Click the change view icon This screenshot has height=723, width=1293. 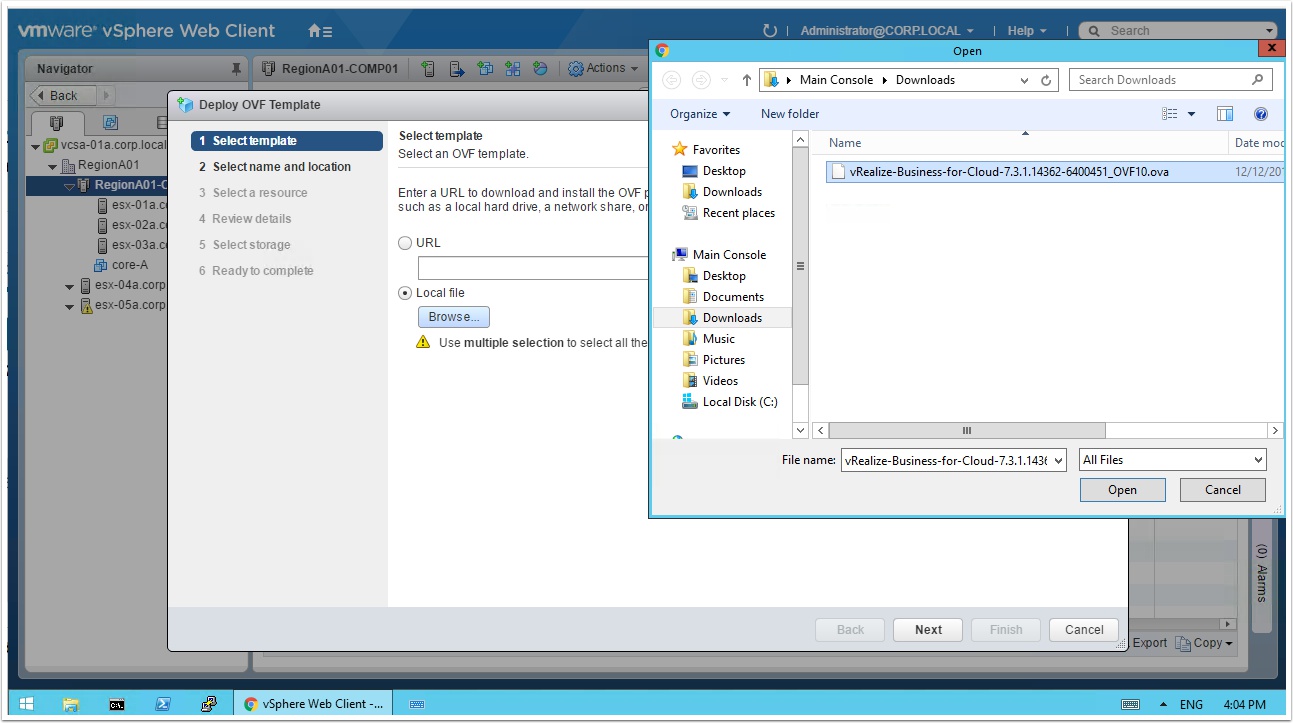[x=1170, y=114]
